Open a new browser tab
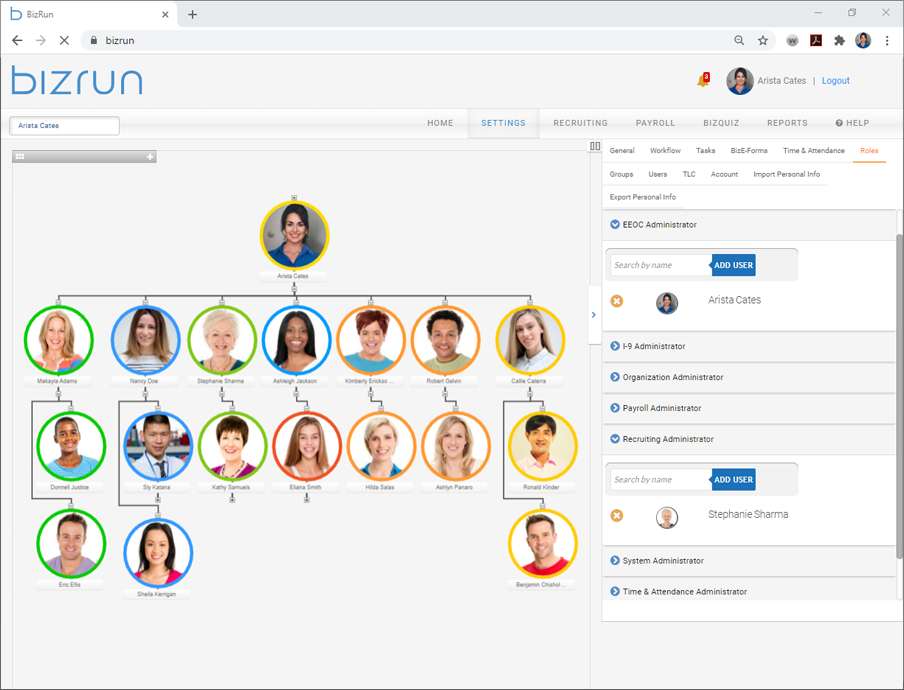Screen dimensions: 904x690 pyautogui.click(x=193, y=14)
